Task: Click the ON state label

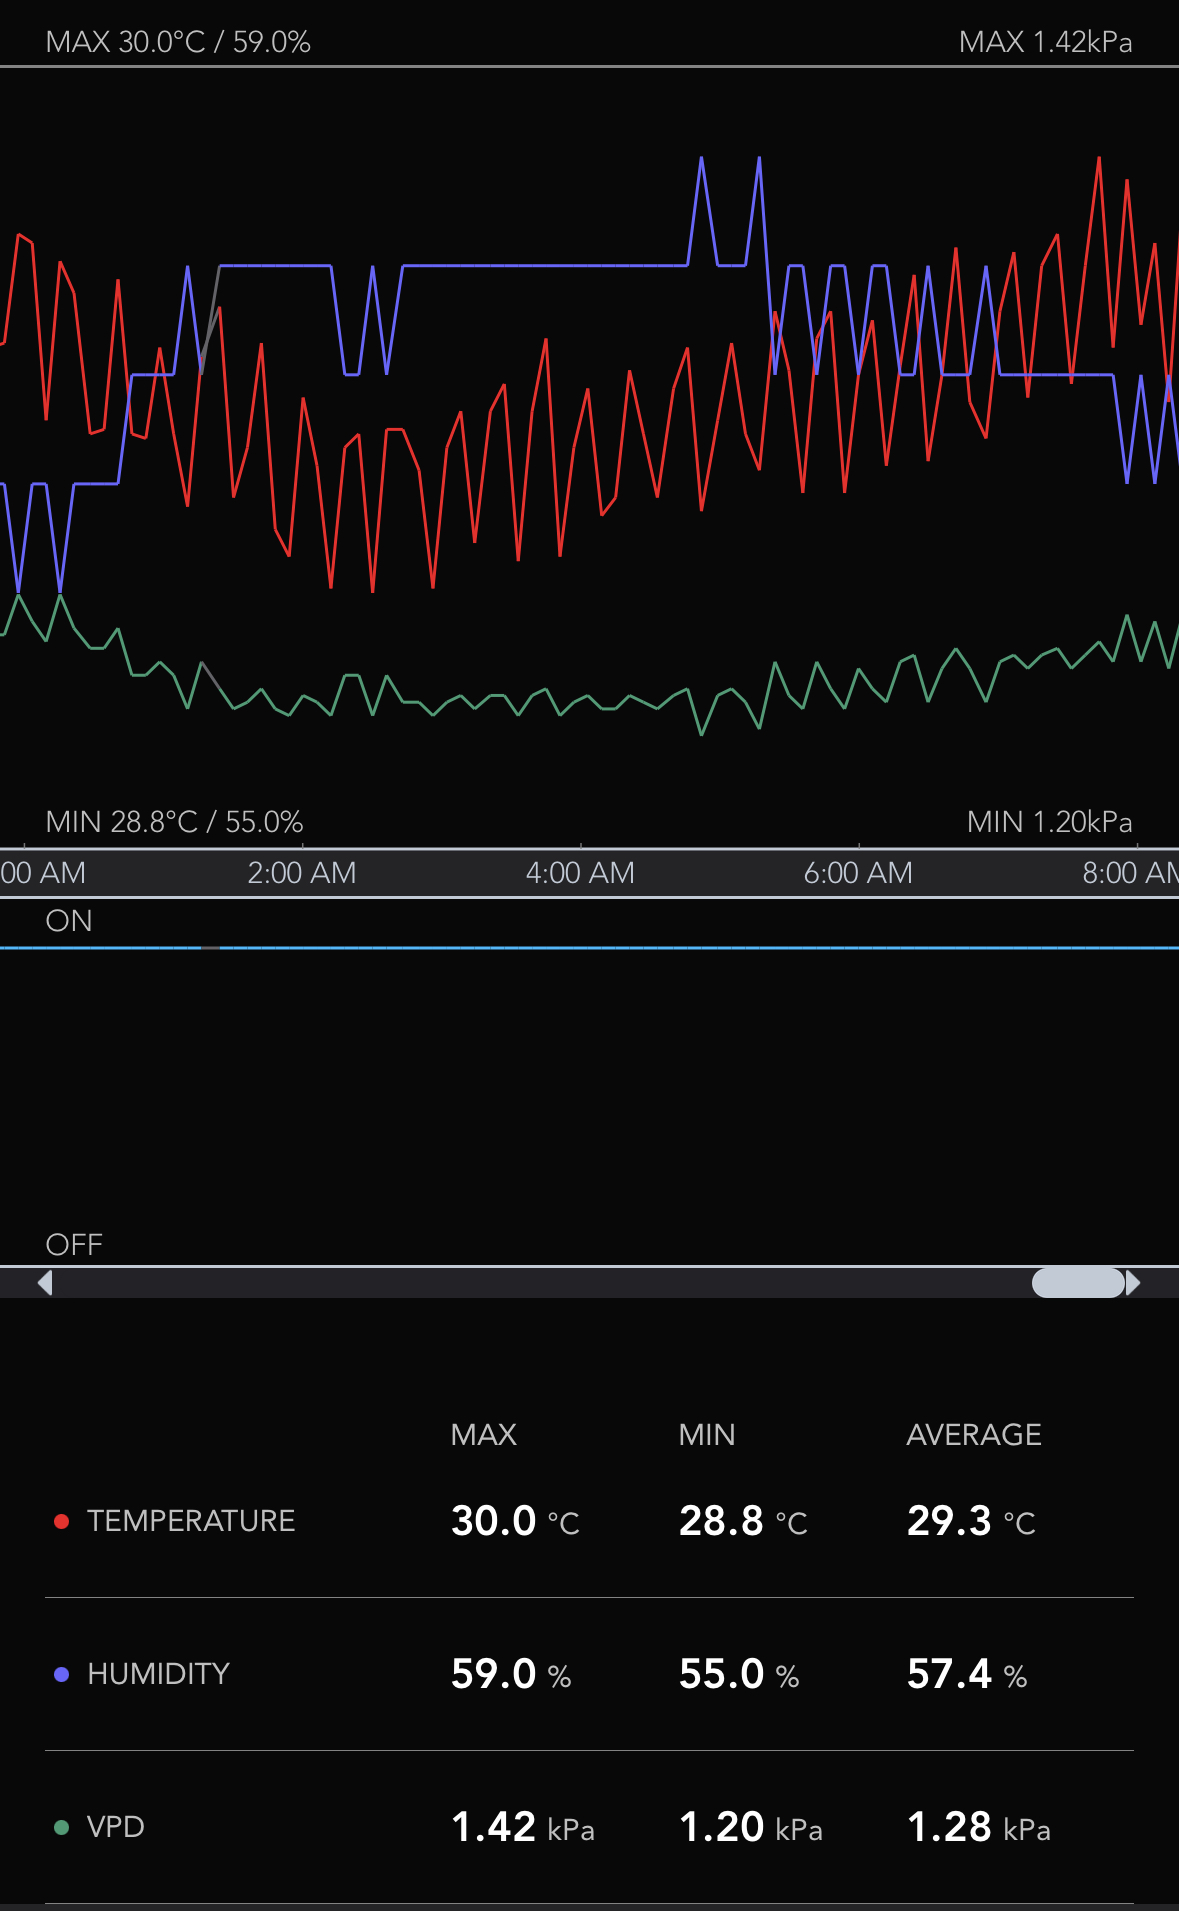Action: point(69,921)
